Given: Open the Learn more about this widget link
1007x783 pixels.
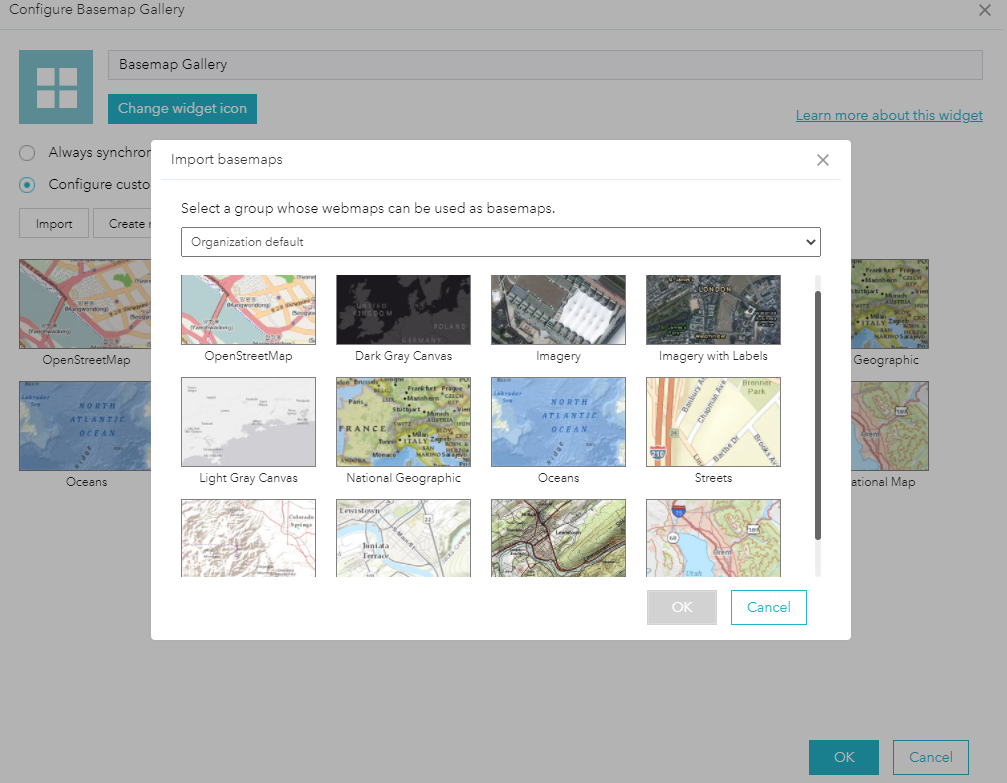Looking at the screenshot, I should tap(889, 115).
